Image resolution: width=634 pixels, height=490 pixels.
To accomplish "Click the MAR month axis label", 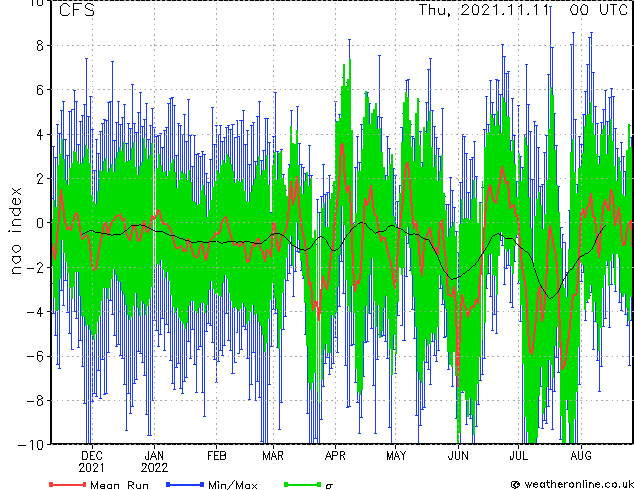I will (273, 456).
